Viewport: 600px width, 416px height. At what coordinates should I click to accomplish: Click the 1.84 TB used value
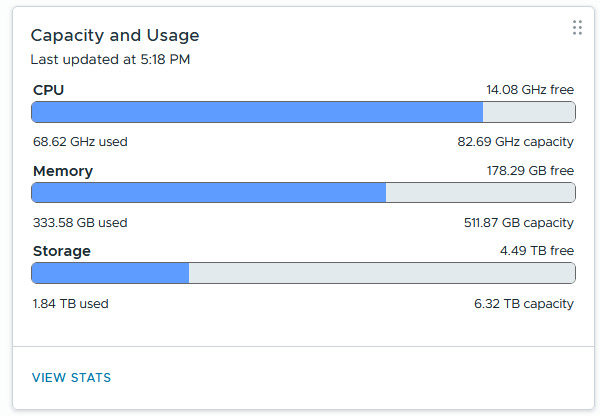70,304
